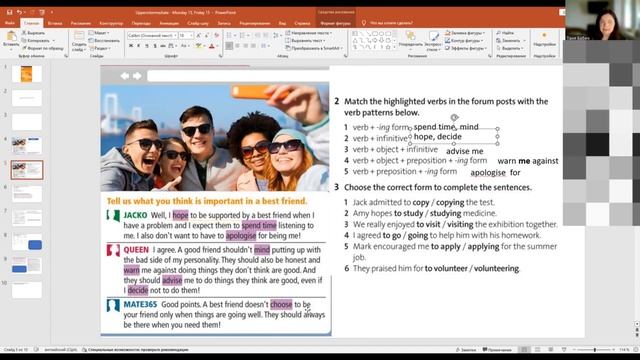Open Shape Outline (Контур фигуры) dropdown
Screen dimensions: 640x360
click(x=464, y=40)
